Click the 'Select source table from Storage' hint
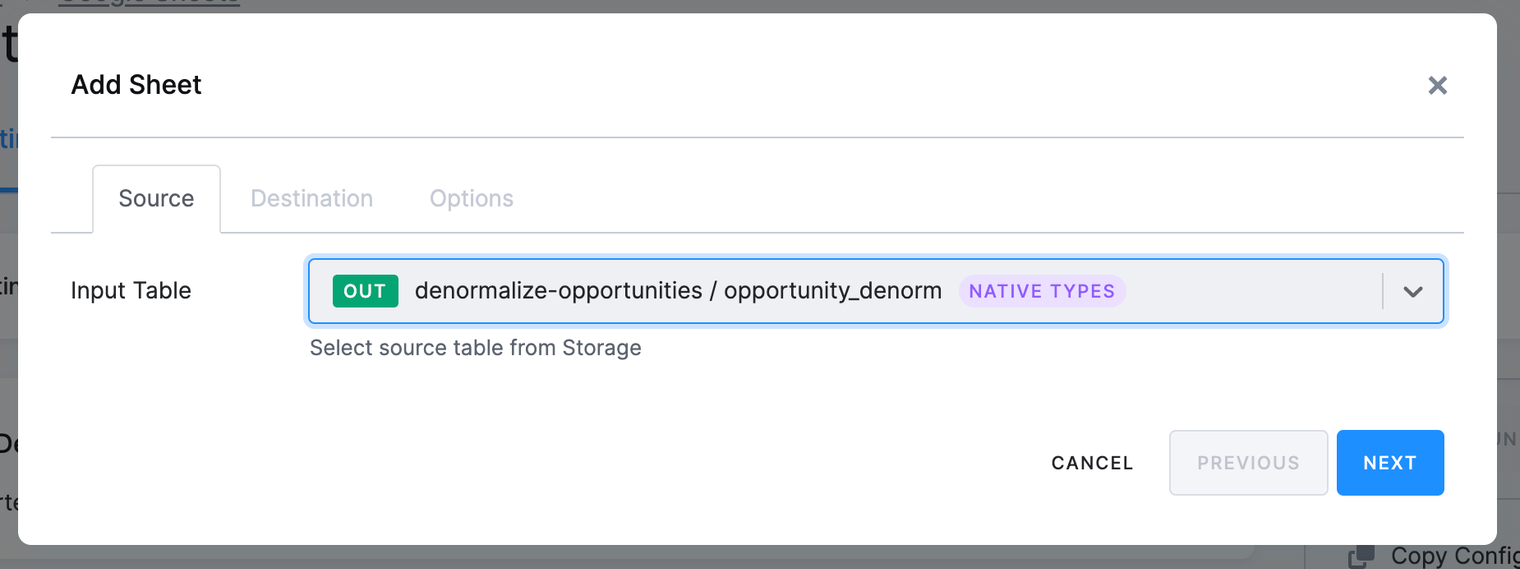 475,348
